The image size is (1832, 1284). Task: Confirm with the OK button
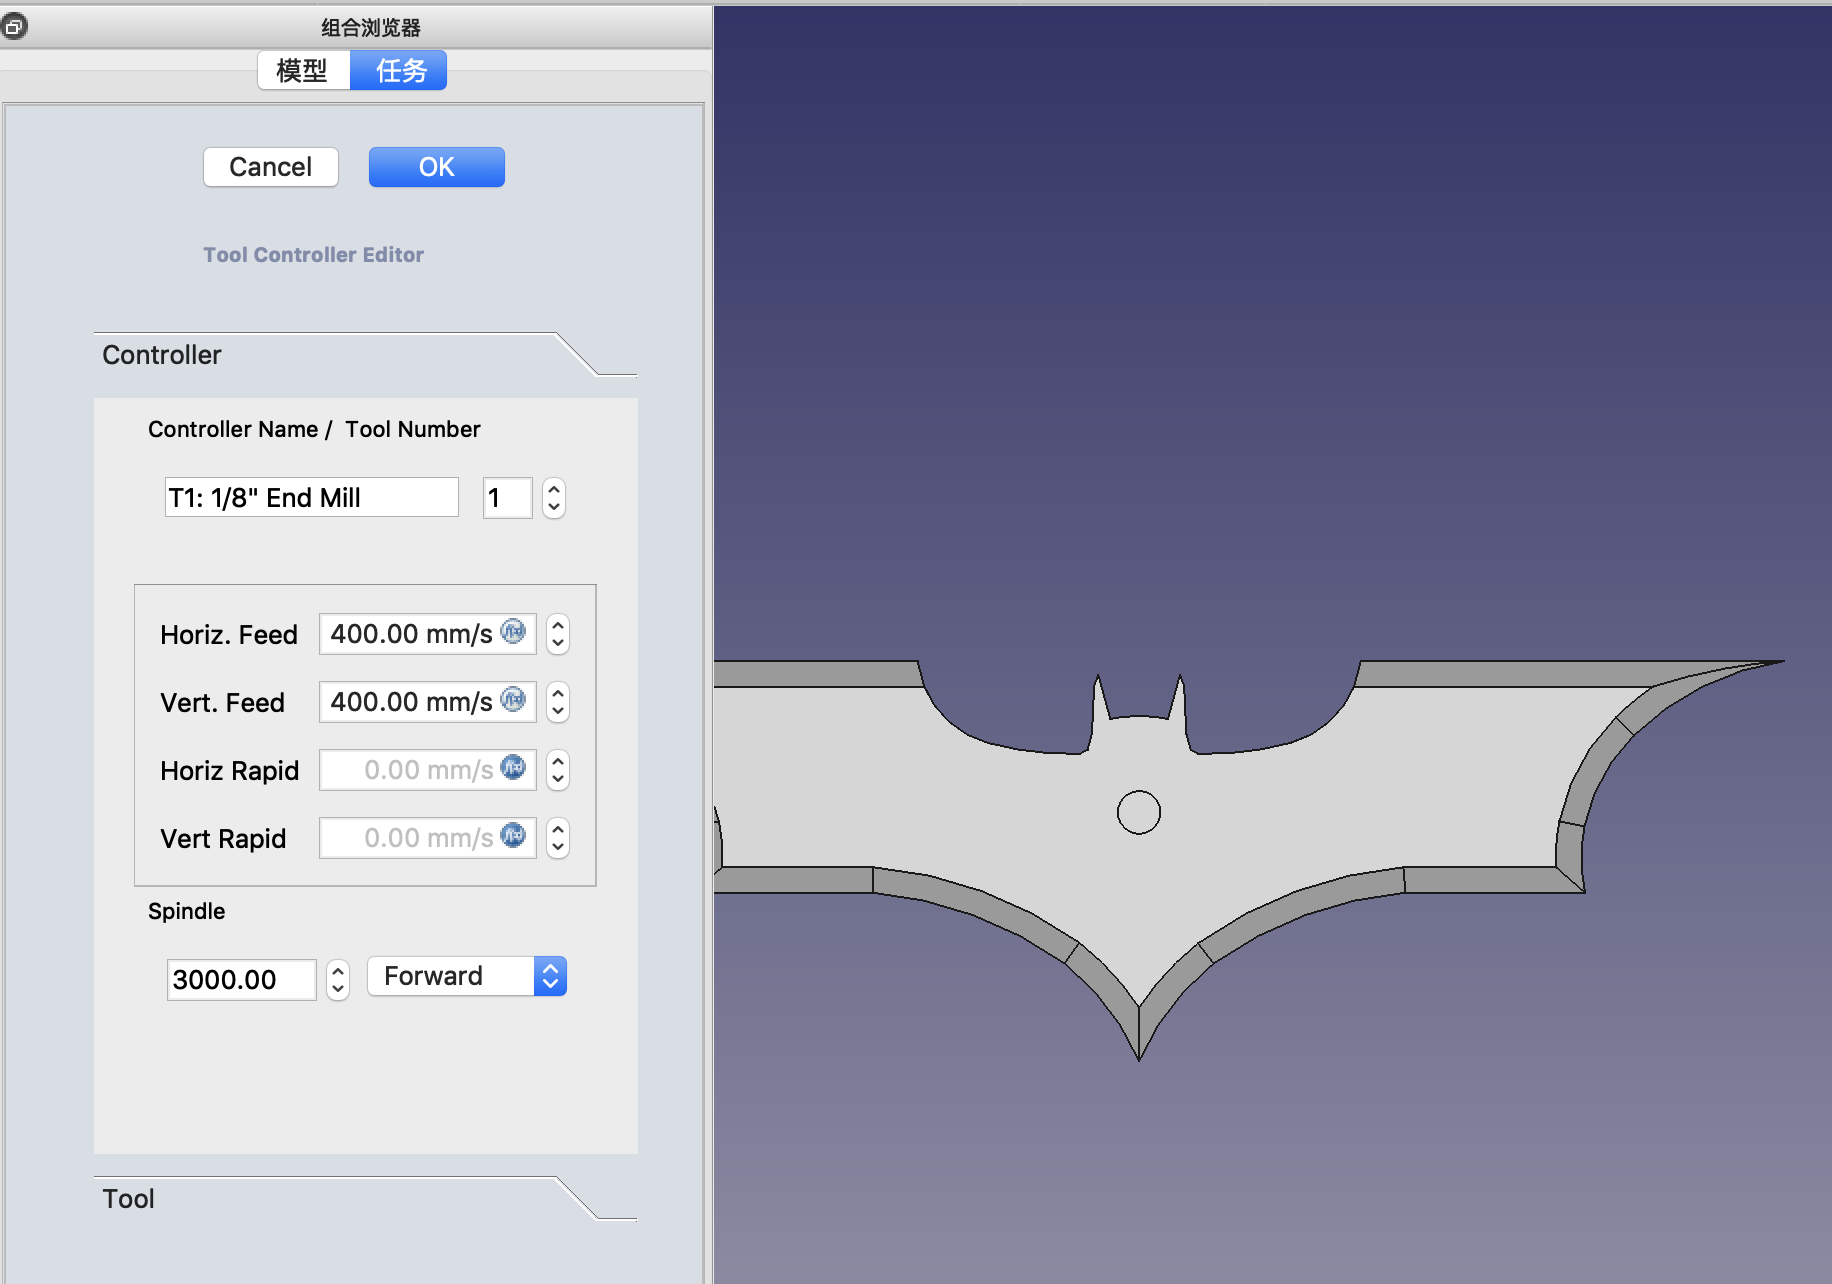[436, 167]
